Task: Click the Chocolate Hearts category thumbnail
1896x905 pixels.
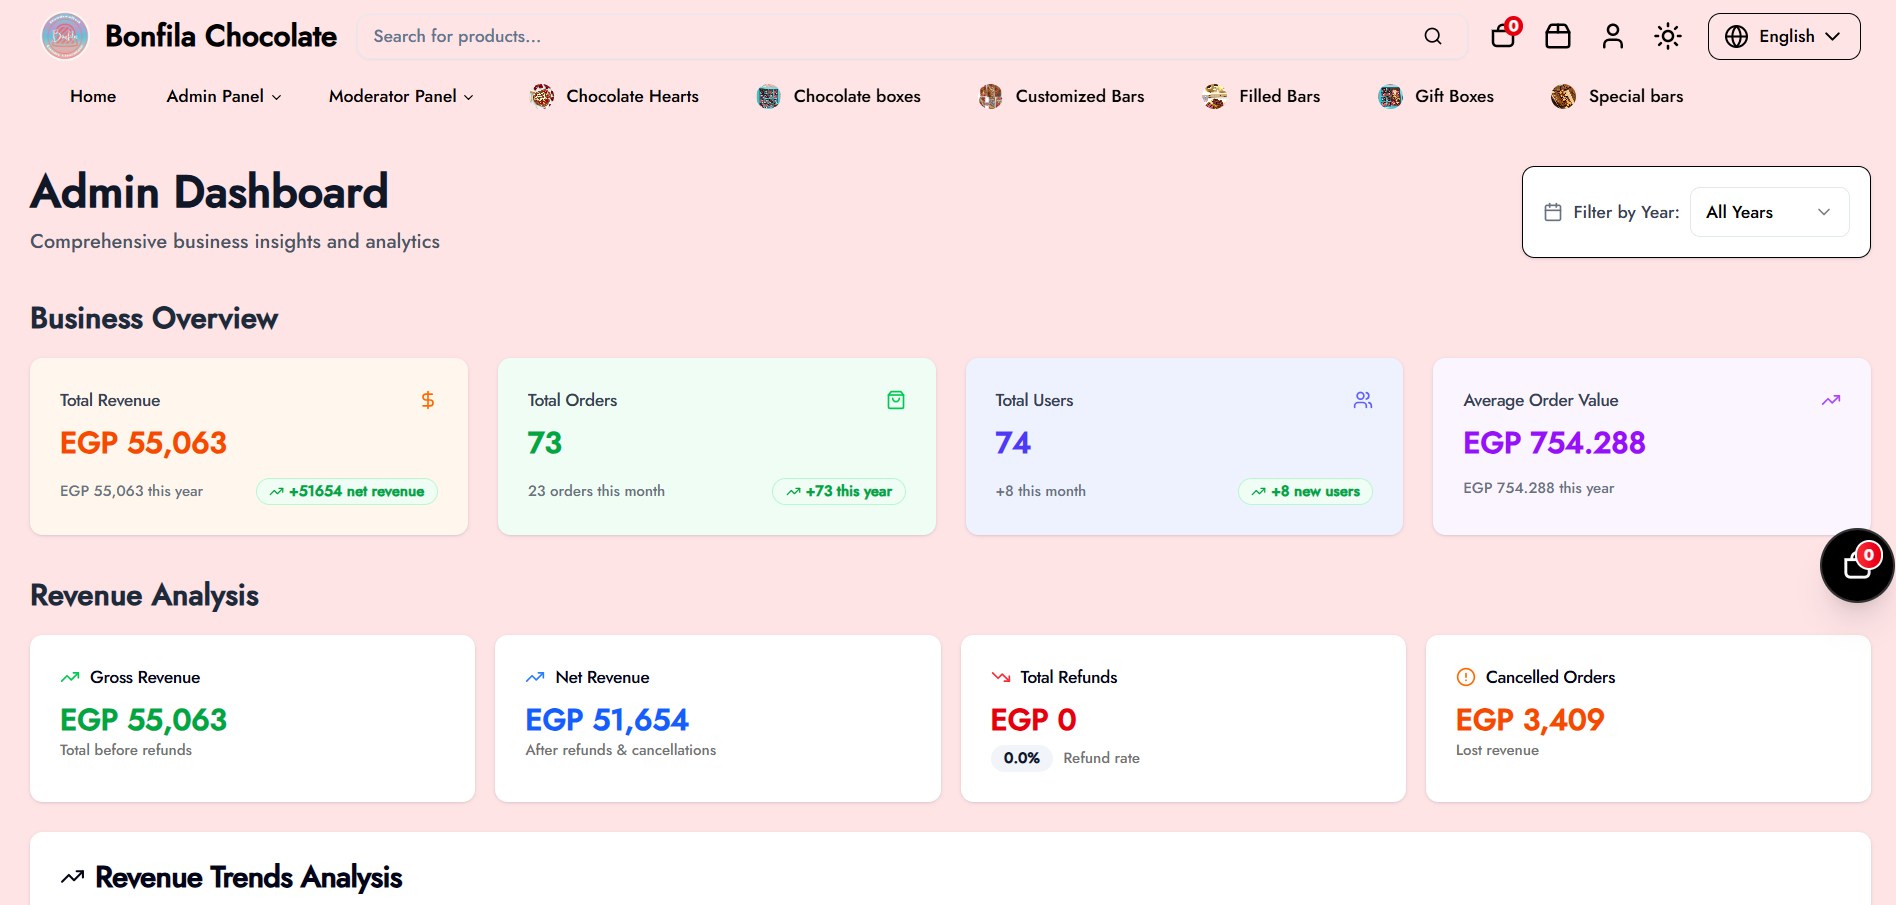Action: coord(542,96)
